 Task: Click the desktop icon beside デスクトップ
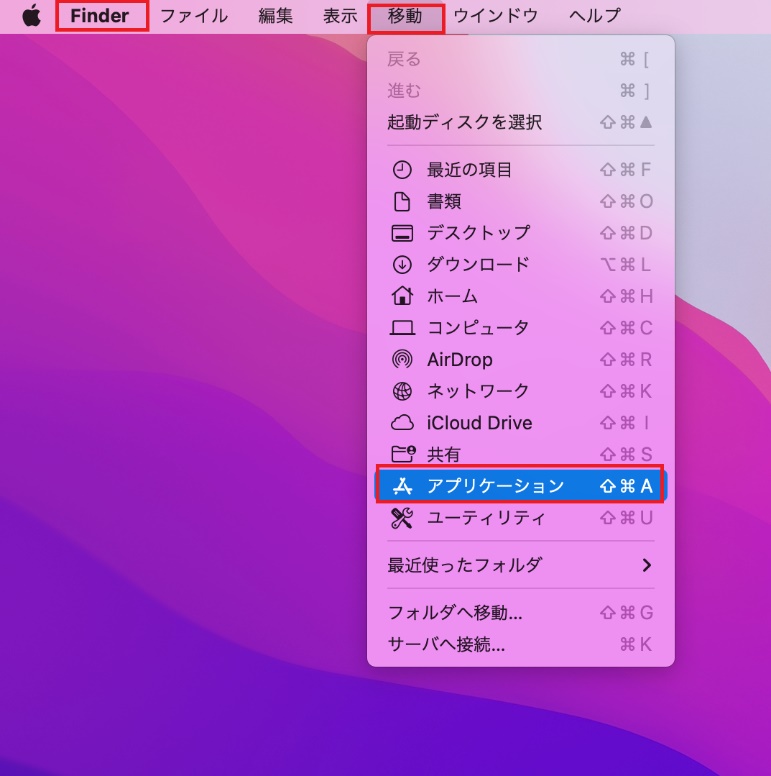point(402,233)
